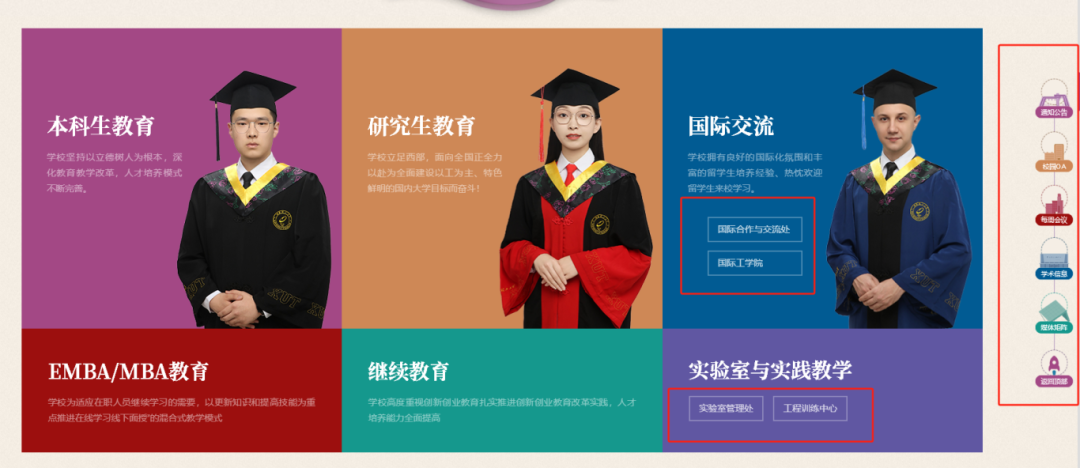The image size is (1080, 468).
Task: Open the 媒体矩阵 sidebar icon
Action: 1055,314
